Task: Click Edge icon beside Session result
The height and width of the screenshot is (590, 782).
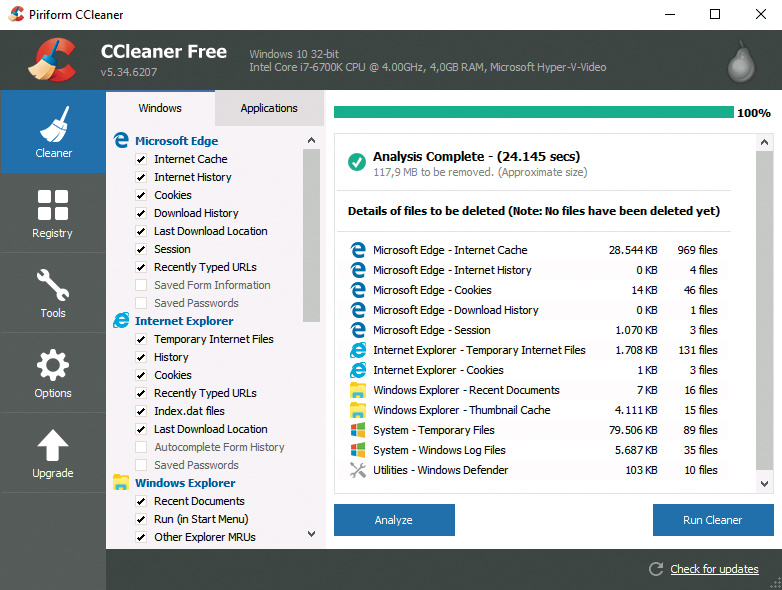Action: 358,330
